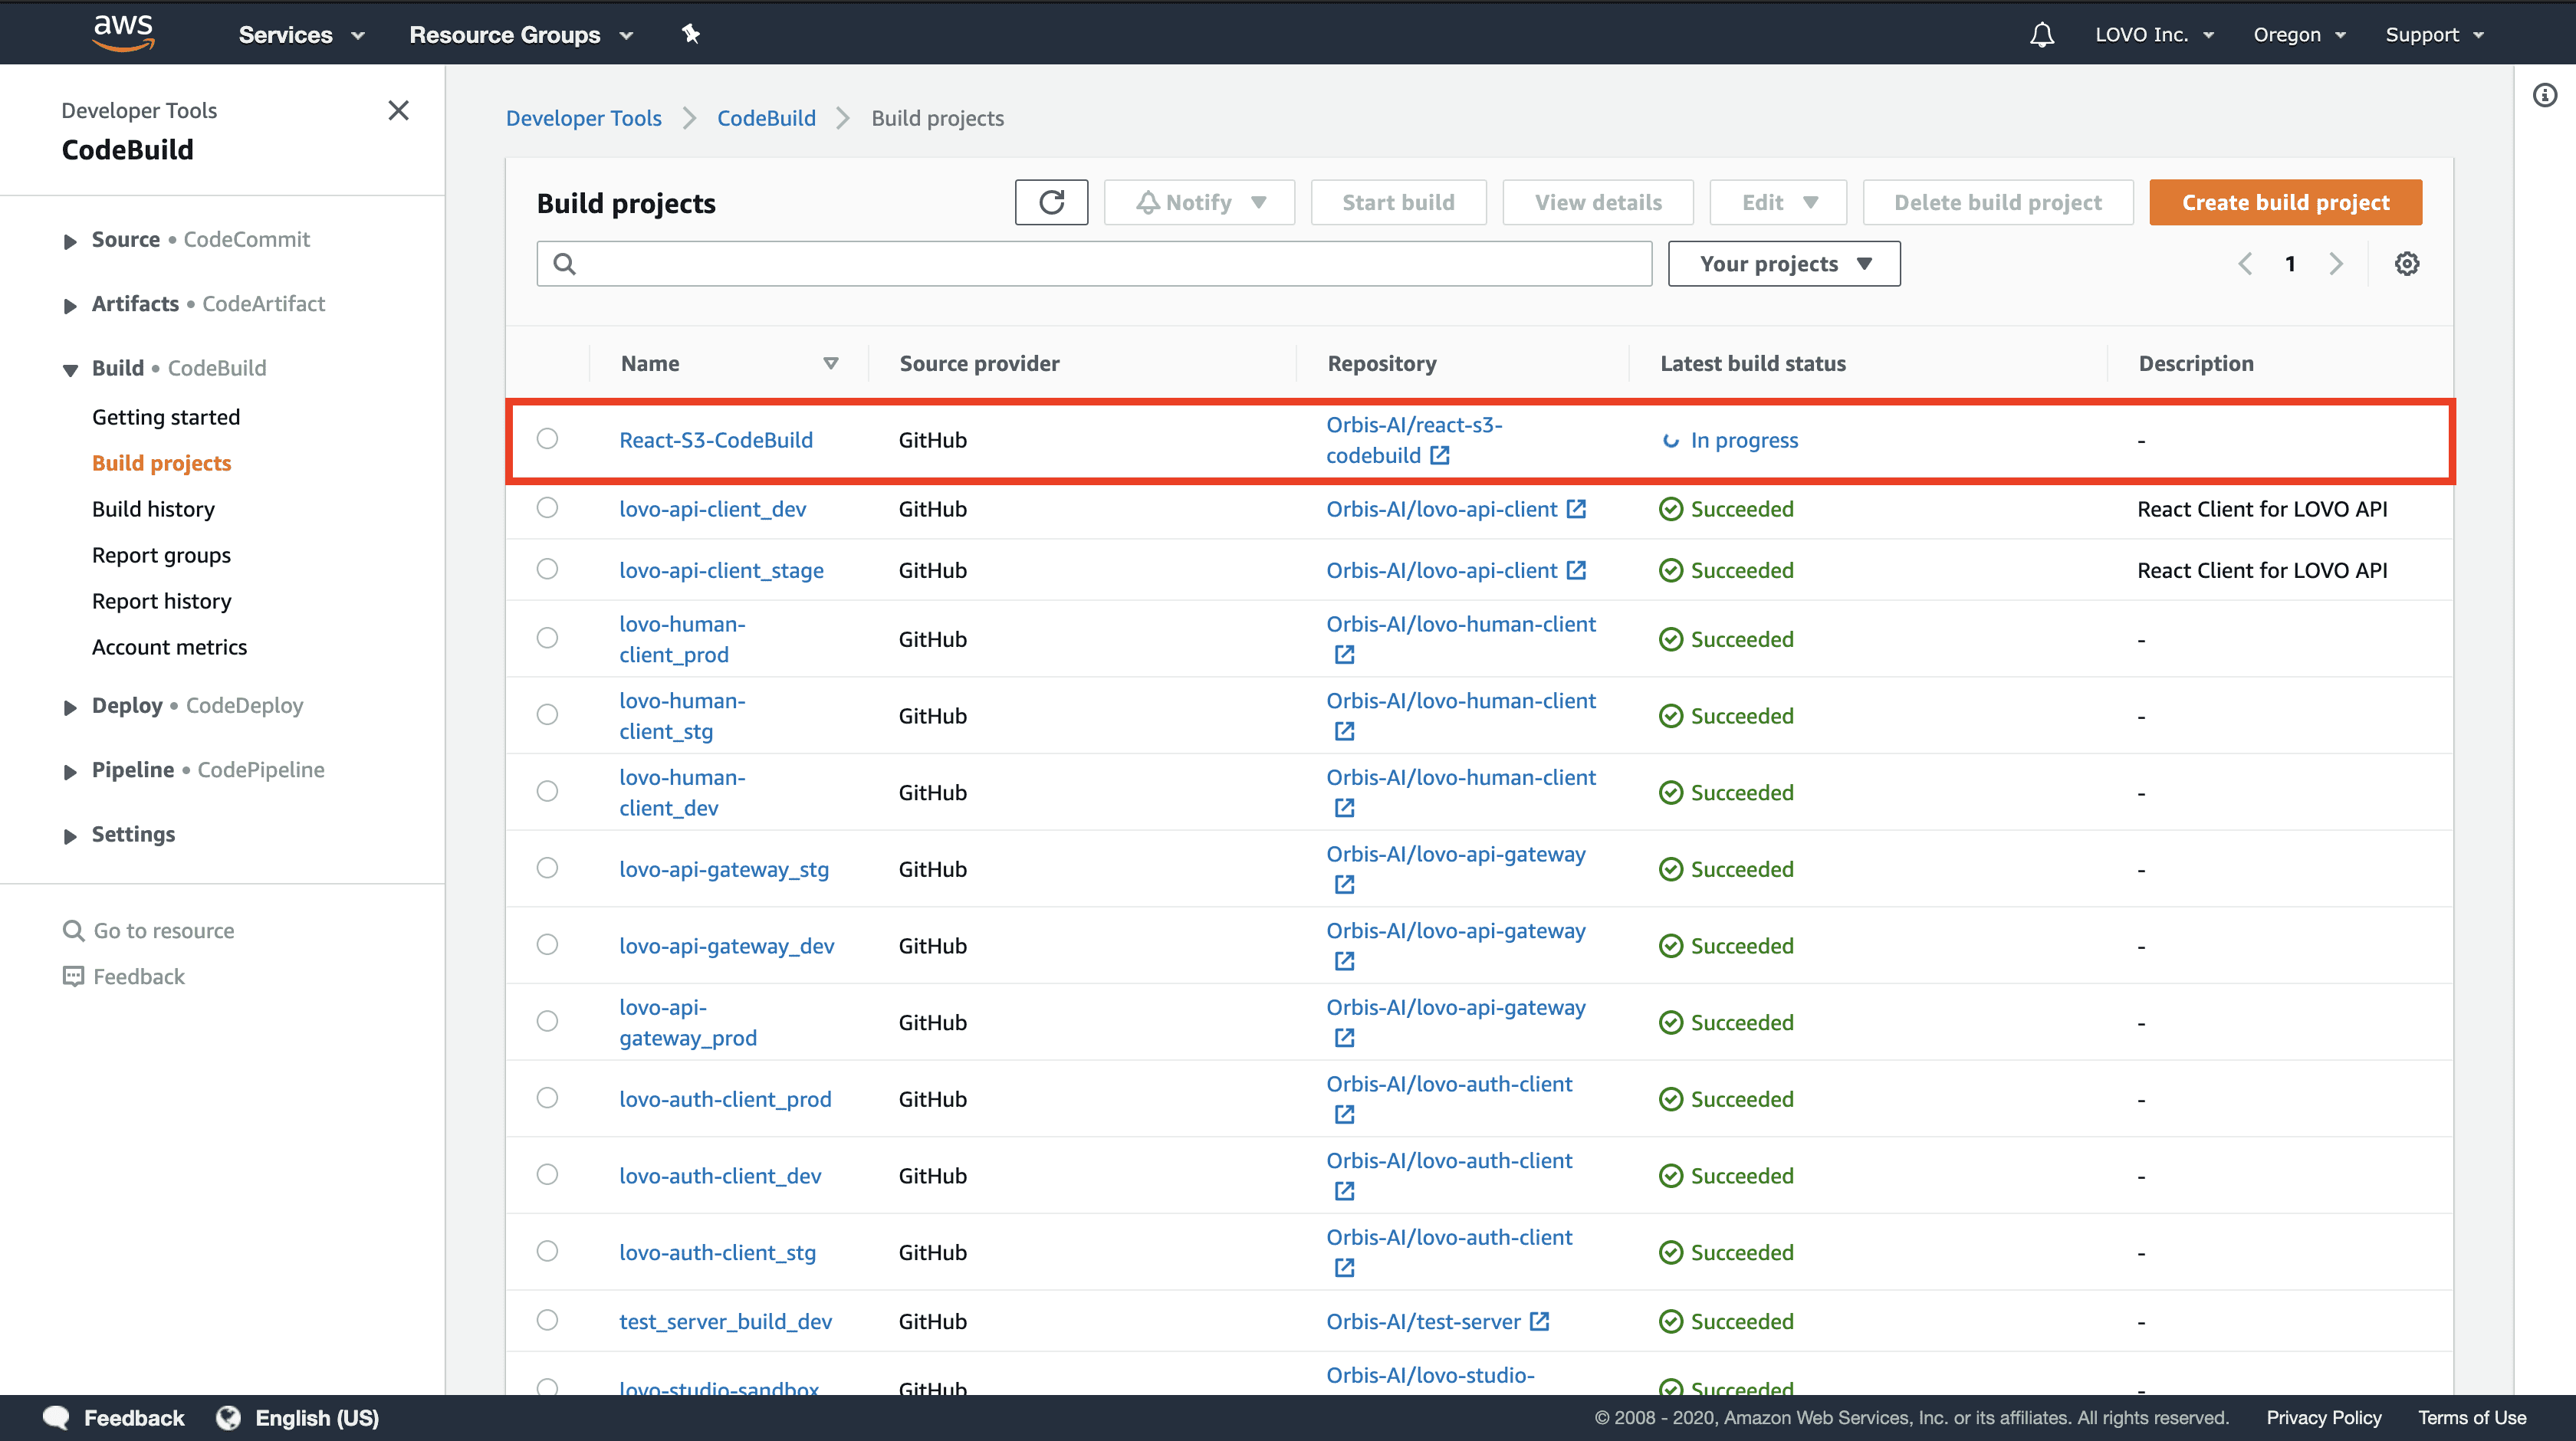Open external link icon in lovo-auth-client_prod row

point(1344,1114)
